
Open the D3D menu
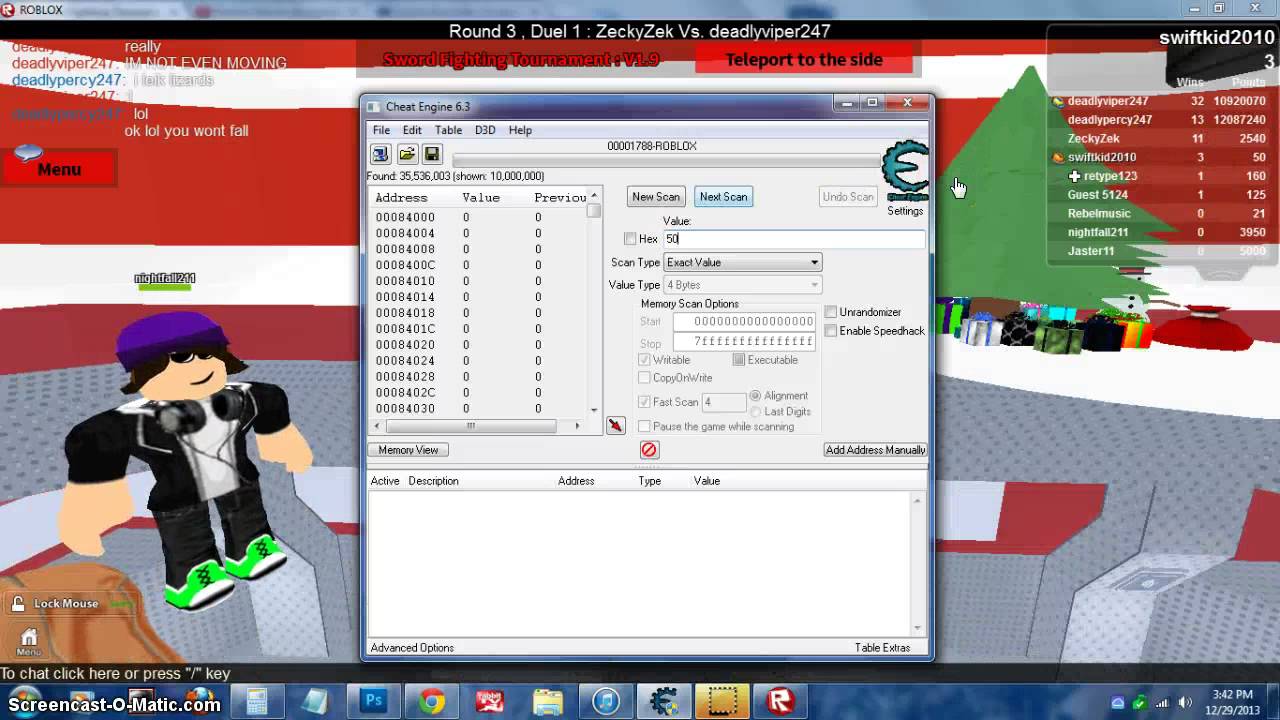[485, 130]
